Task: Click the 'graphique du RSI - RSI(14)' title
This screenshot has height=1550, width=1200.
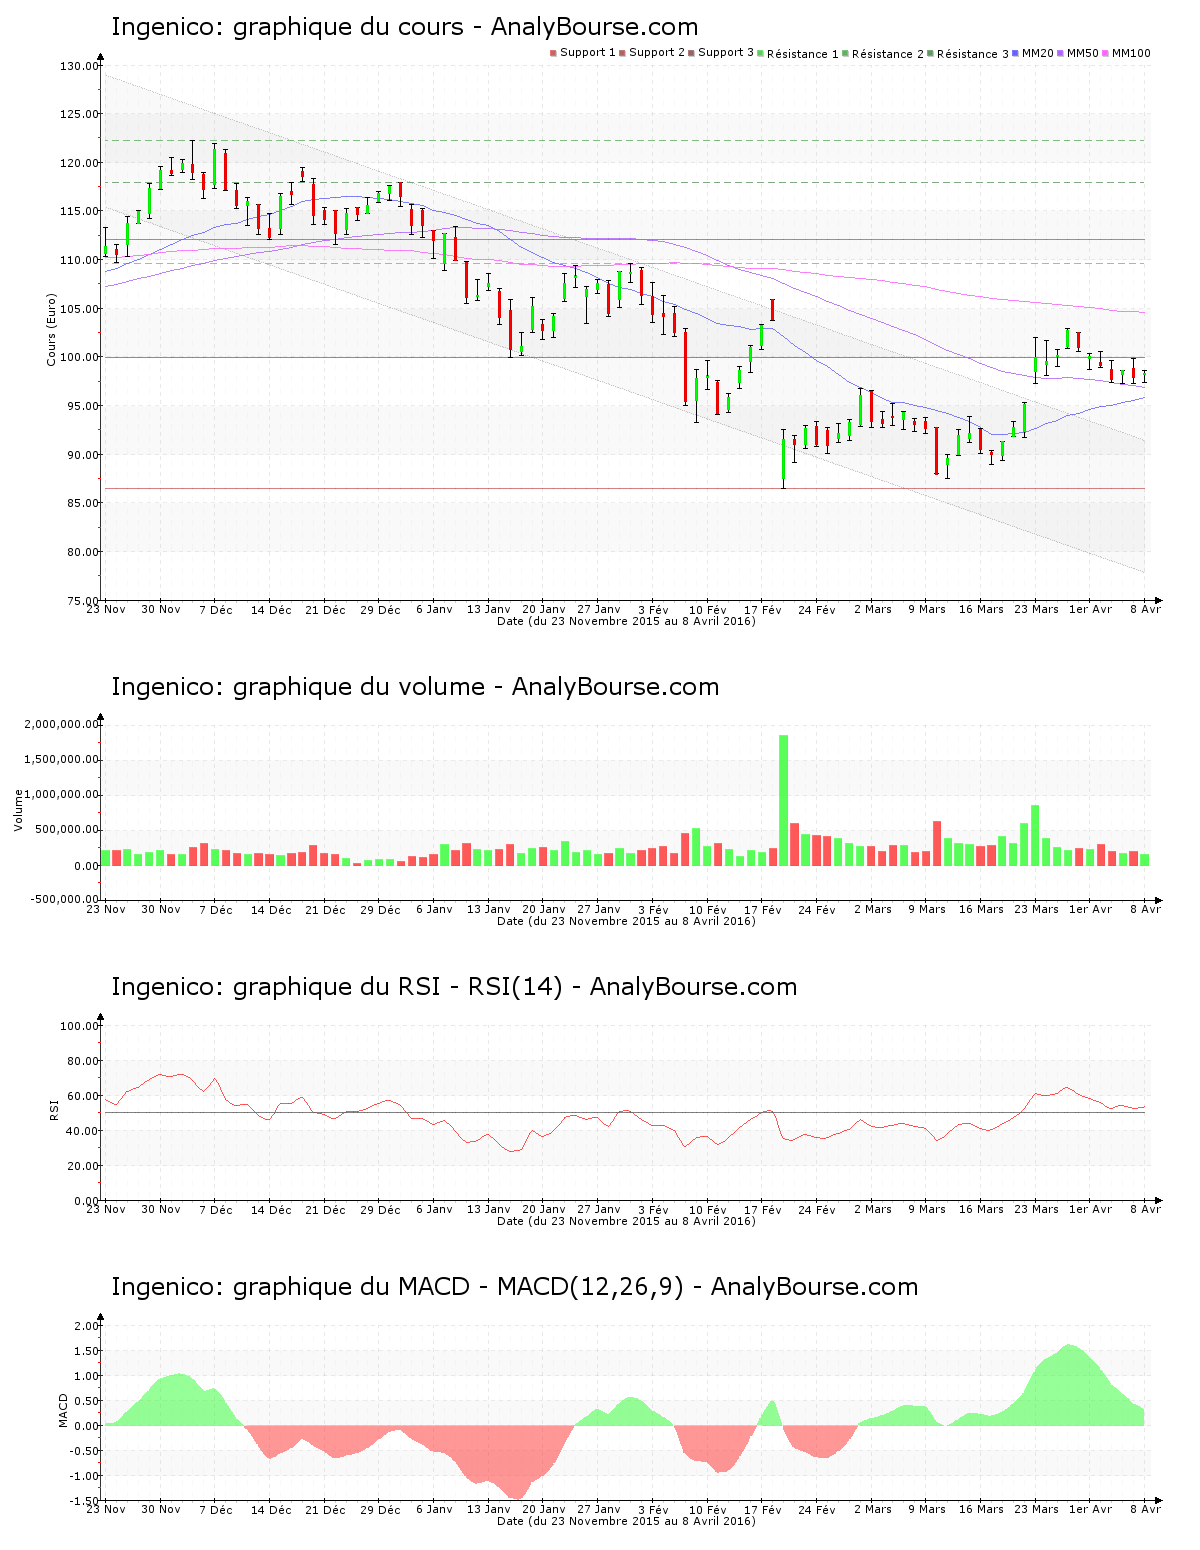Action: tap(398, 987)
